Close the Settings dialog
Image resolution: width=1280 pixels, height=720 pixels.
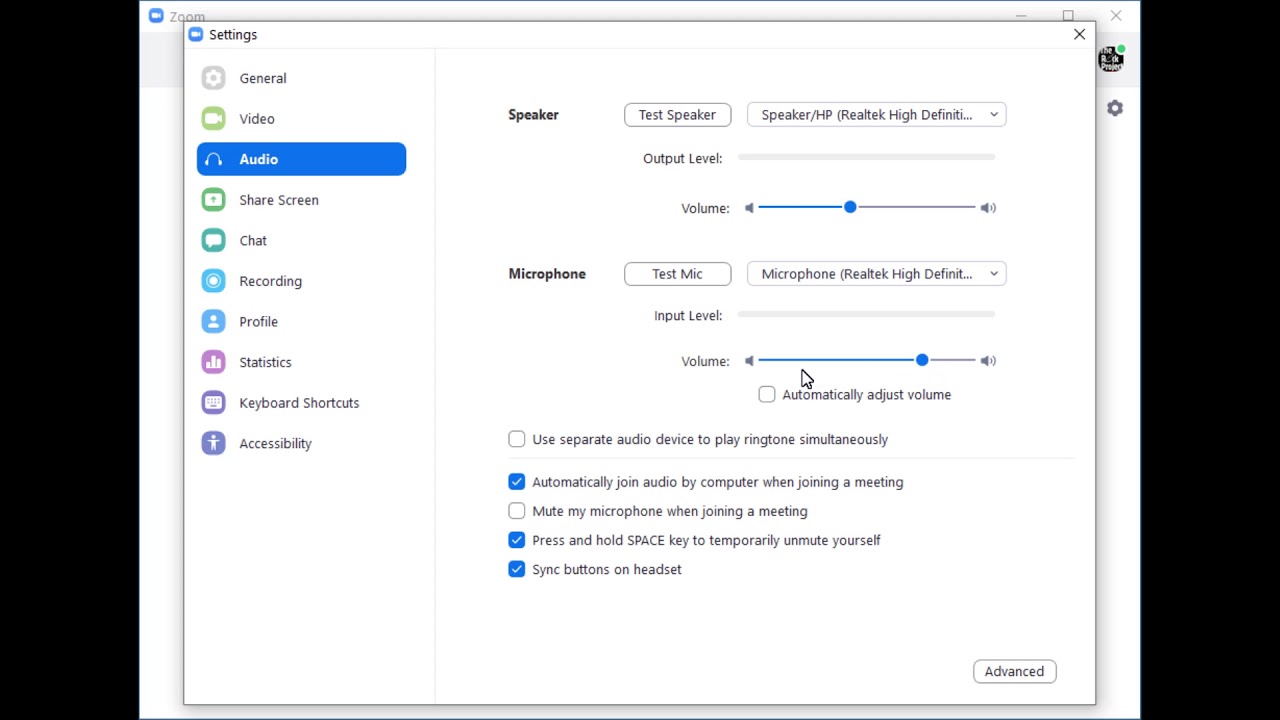[x=1079, y=35]
